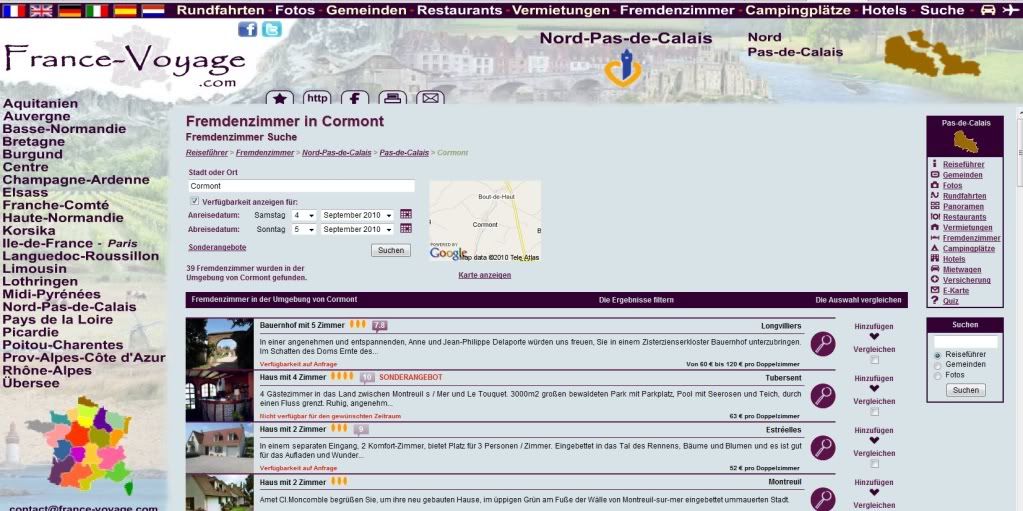Open magnifier details for Tubersent listing
Image resolution: width=1023 pixels, height=511 pixels.
pos(823,396)
